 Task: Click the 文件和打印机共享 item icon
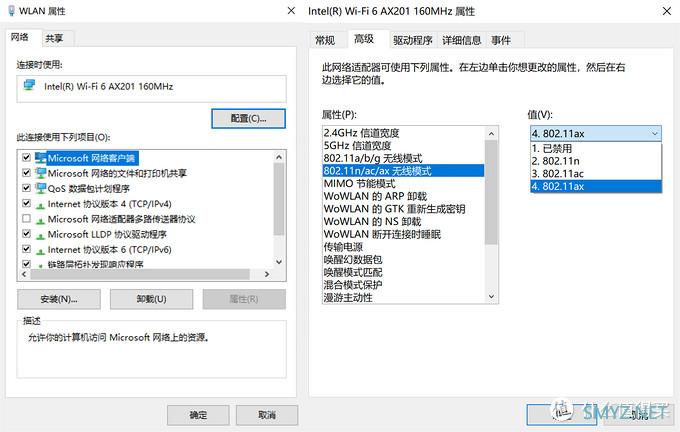click(41, 173)
